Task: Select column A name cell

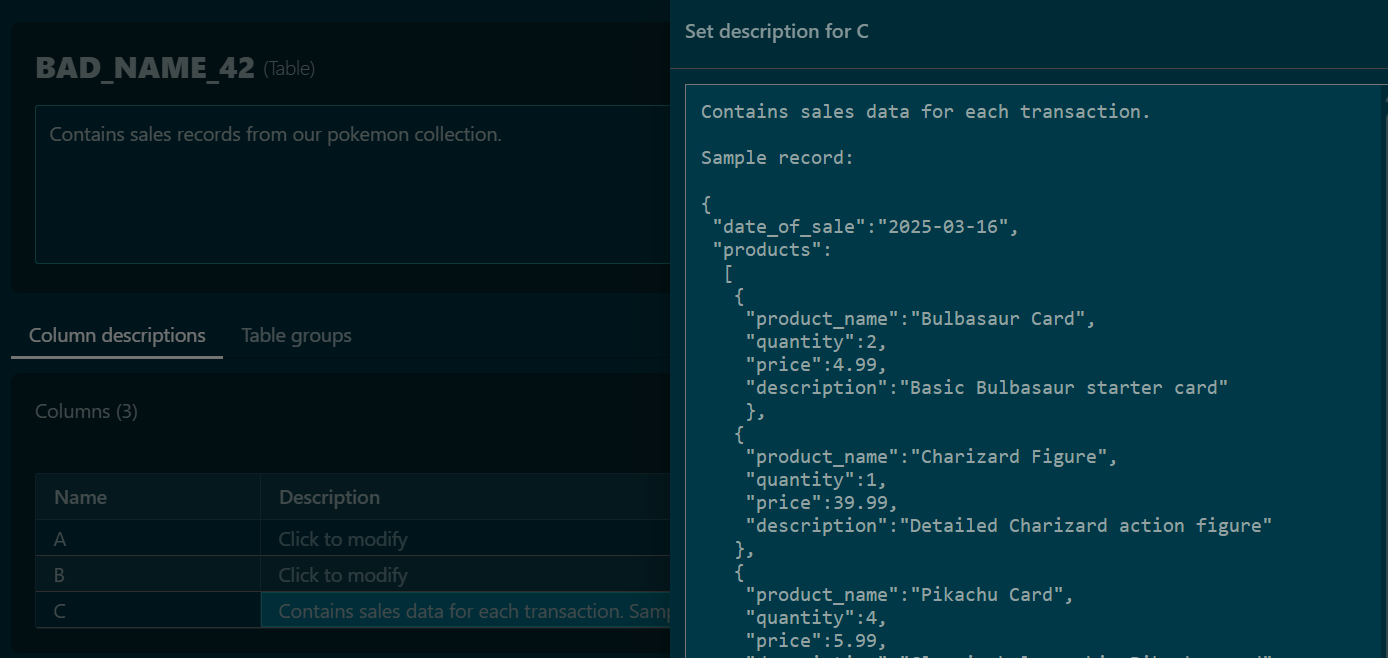Action: click(x=147, y=539)
